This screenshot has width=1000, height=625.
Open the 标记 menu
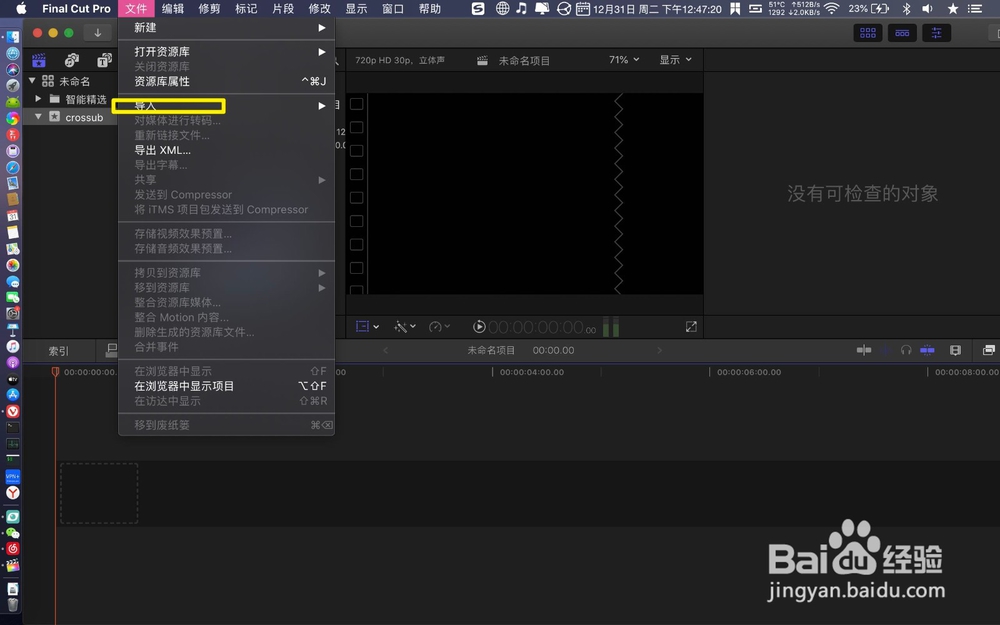[246, 8]
